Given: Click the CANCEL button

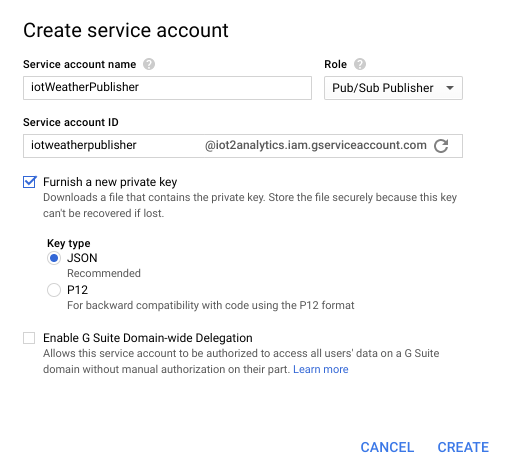Looking at the screenshot, I should tap(387, 447).
